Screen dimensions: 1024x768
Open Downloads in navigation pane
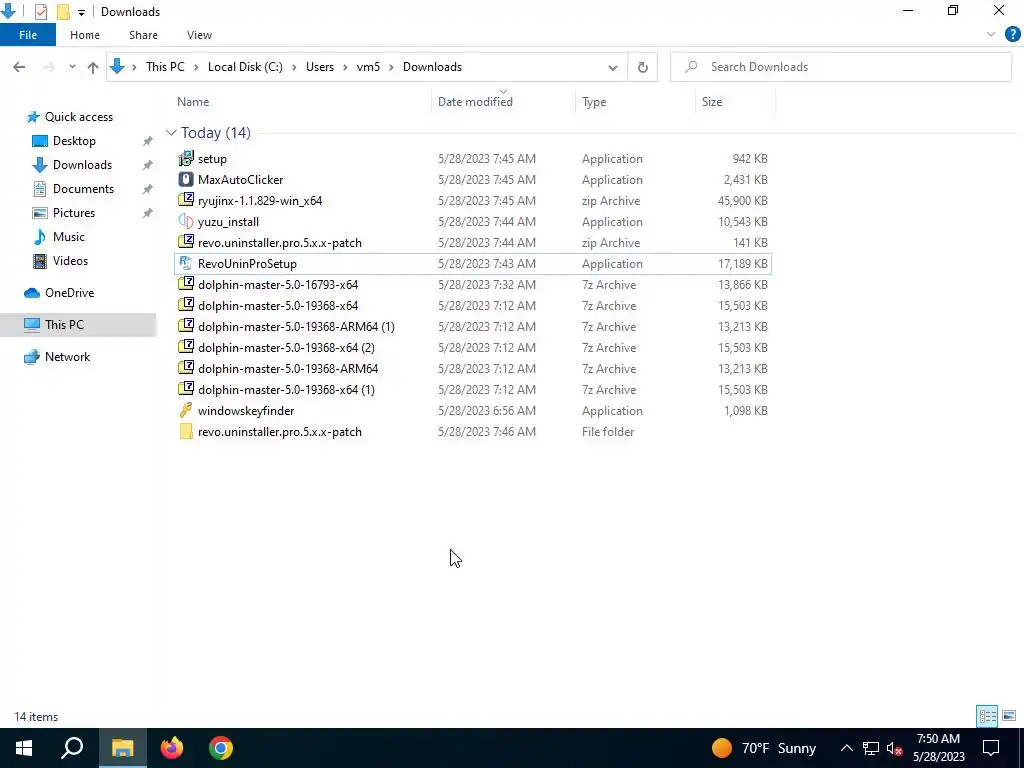(x=82, y=165)
